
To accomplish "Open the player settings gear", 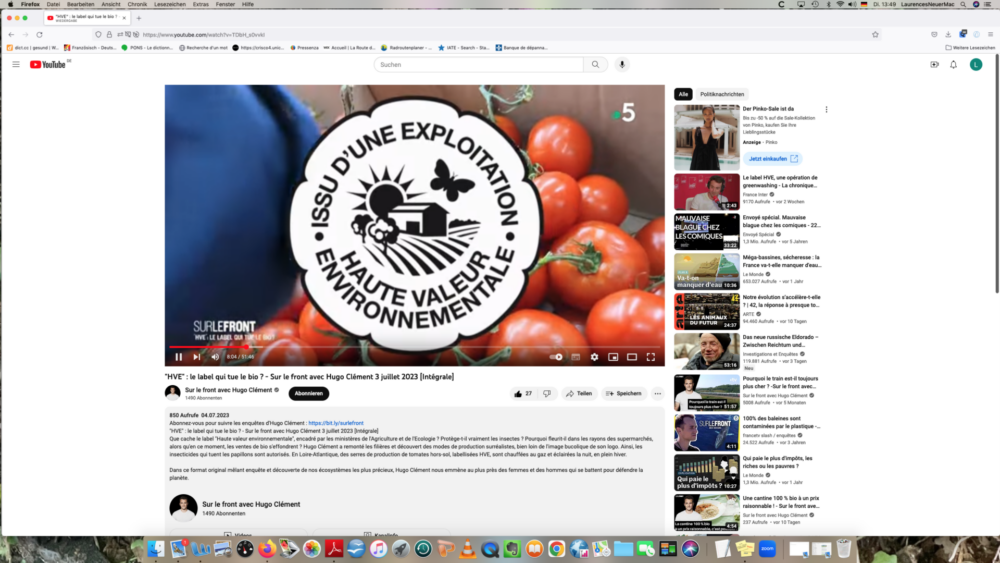I will (x=594, y=357).
